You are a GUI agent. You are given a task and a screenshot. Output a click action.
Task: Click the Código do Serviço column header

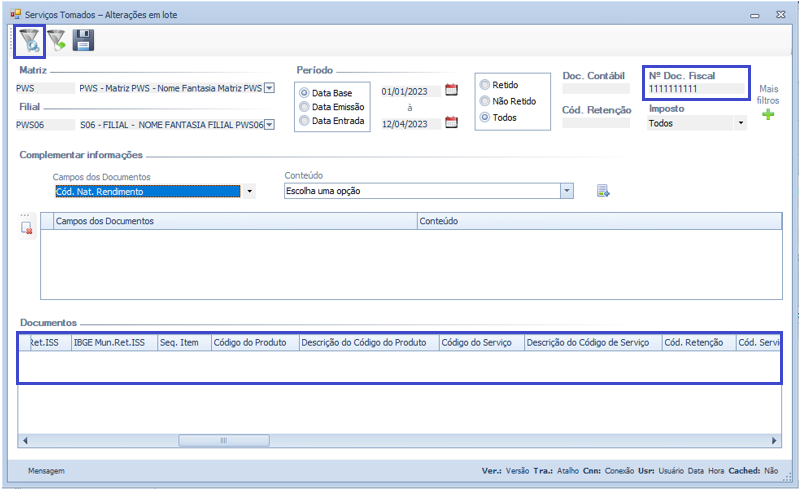coord(479,343)
